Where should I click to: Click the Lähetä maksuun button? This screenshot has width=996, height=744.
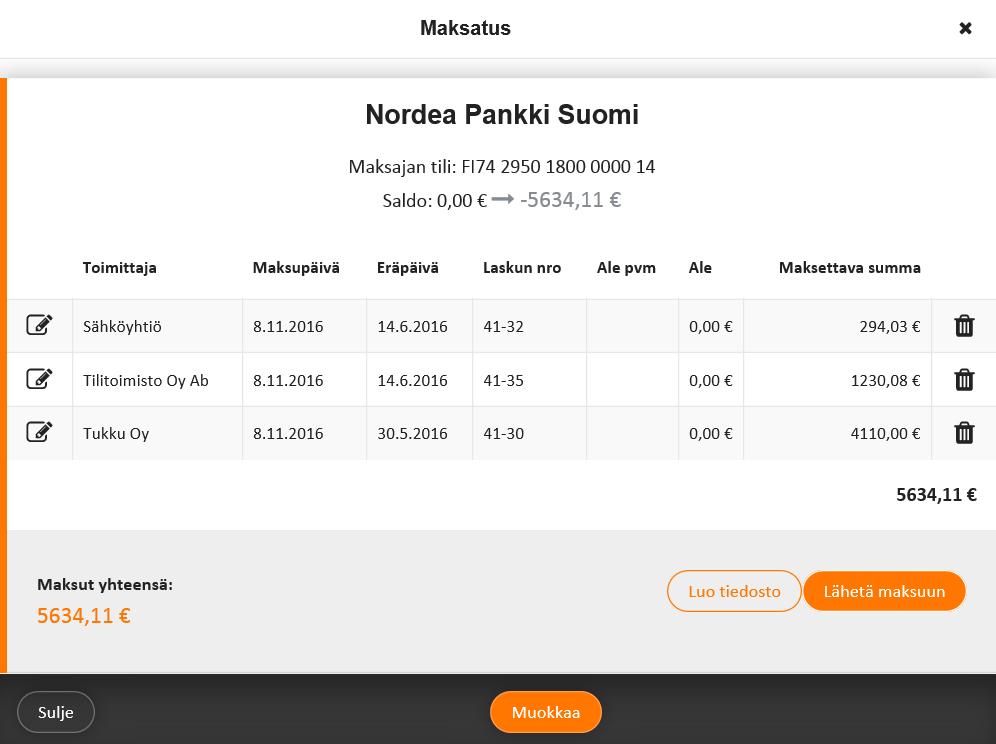884,591
